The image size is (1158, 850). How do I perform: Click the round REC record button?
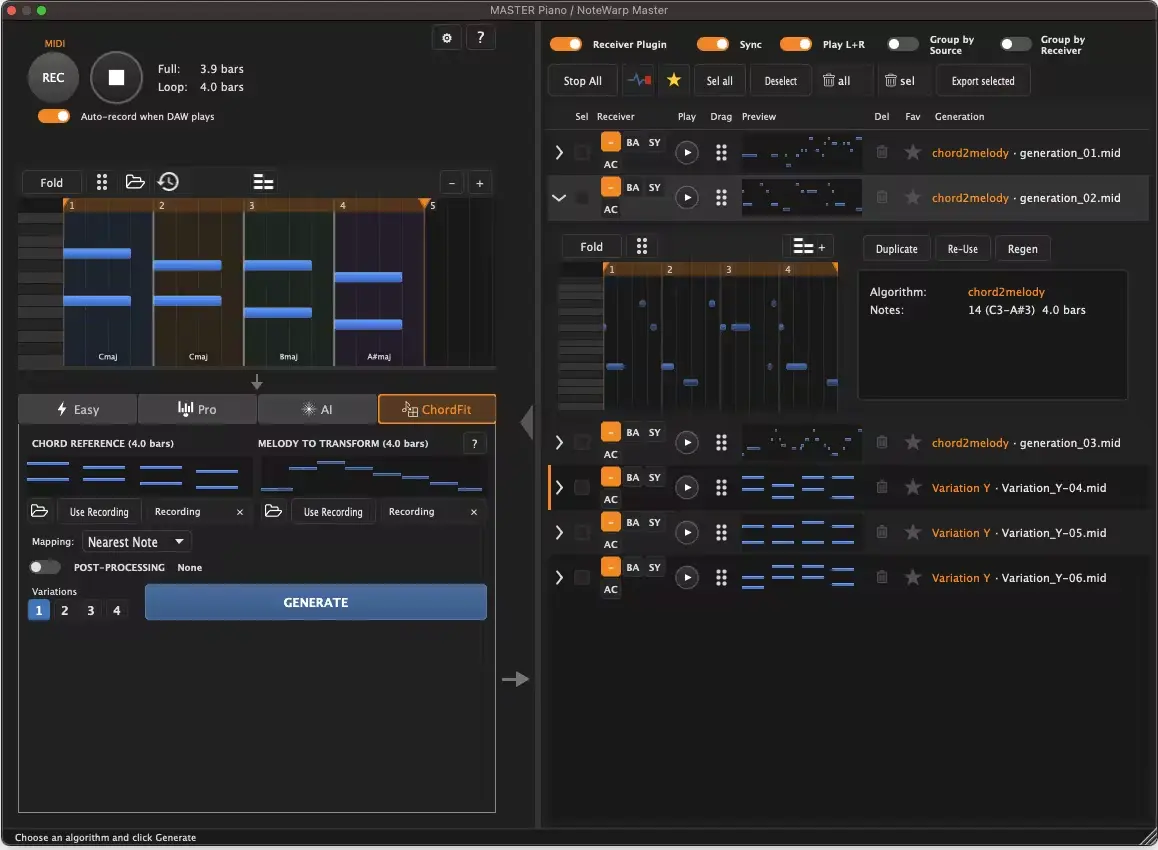click(x=53, y=78)
